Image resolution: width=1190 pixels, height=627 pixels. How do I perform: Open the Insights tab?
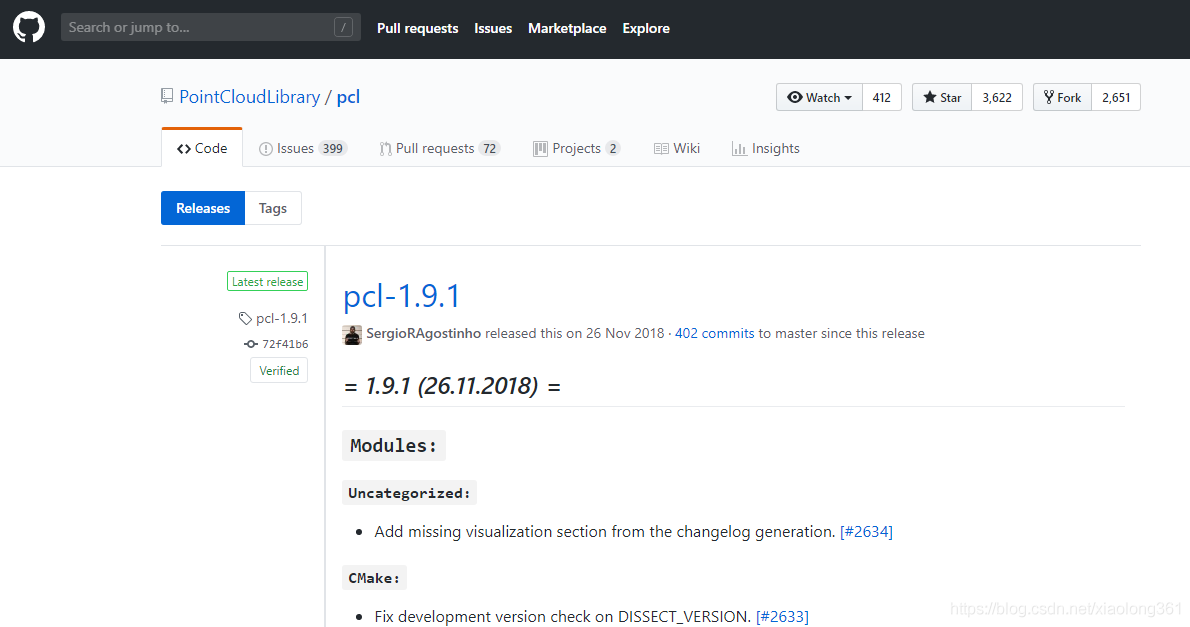tap(766, 148)
